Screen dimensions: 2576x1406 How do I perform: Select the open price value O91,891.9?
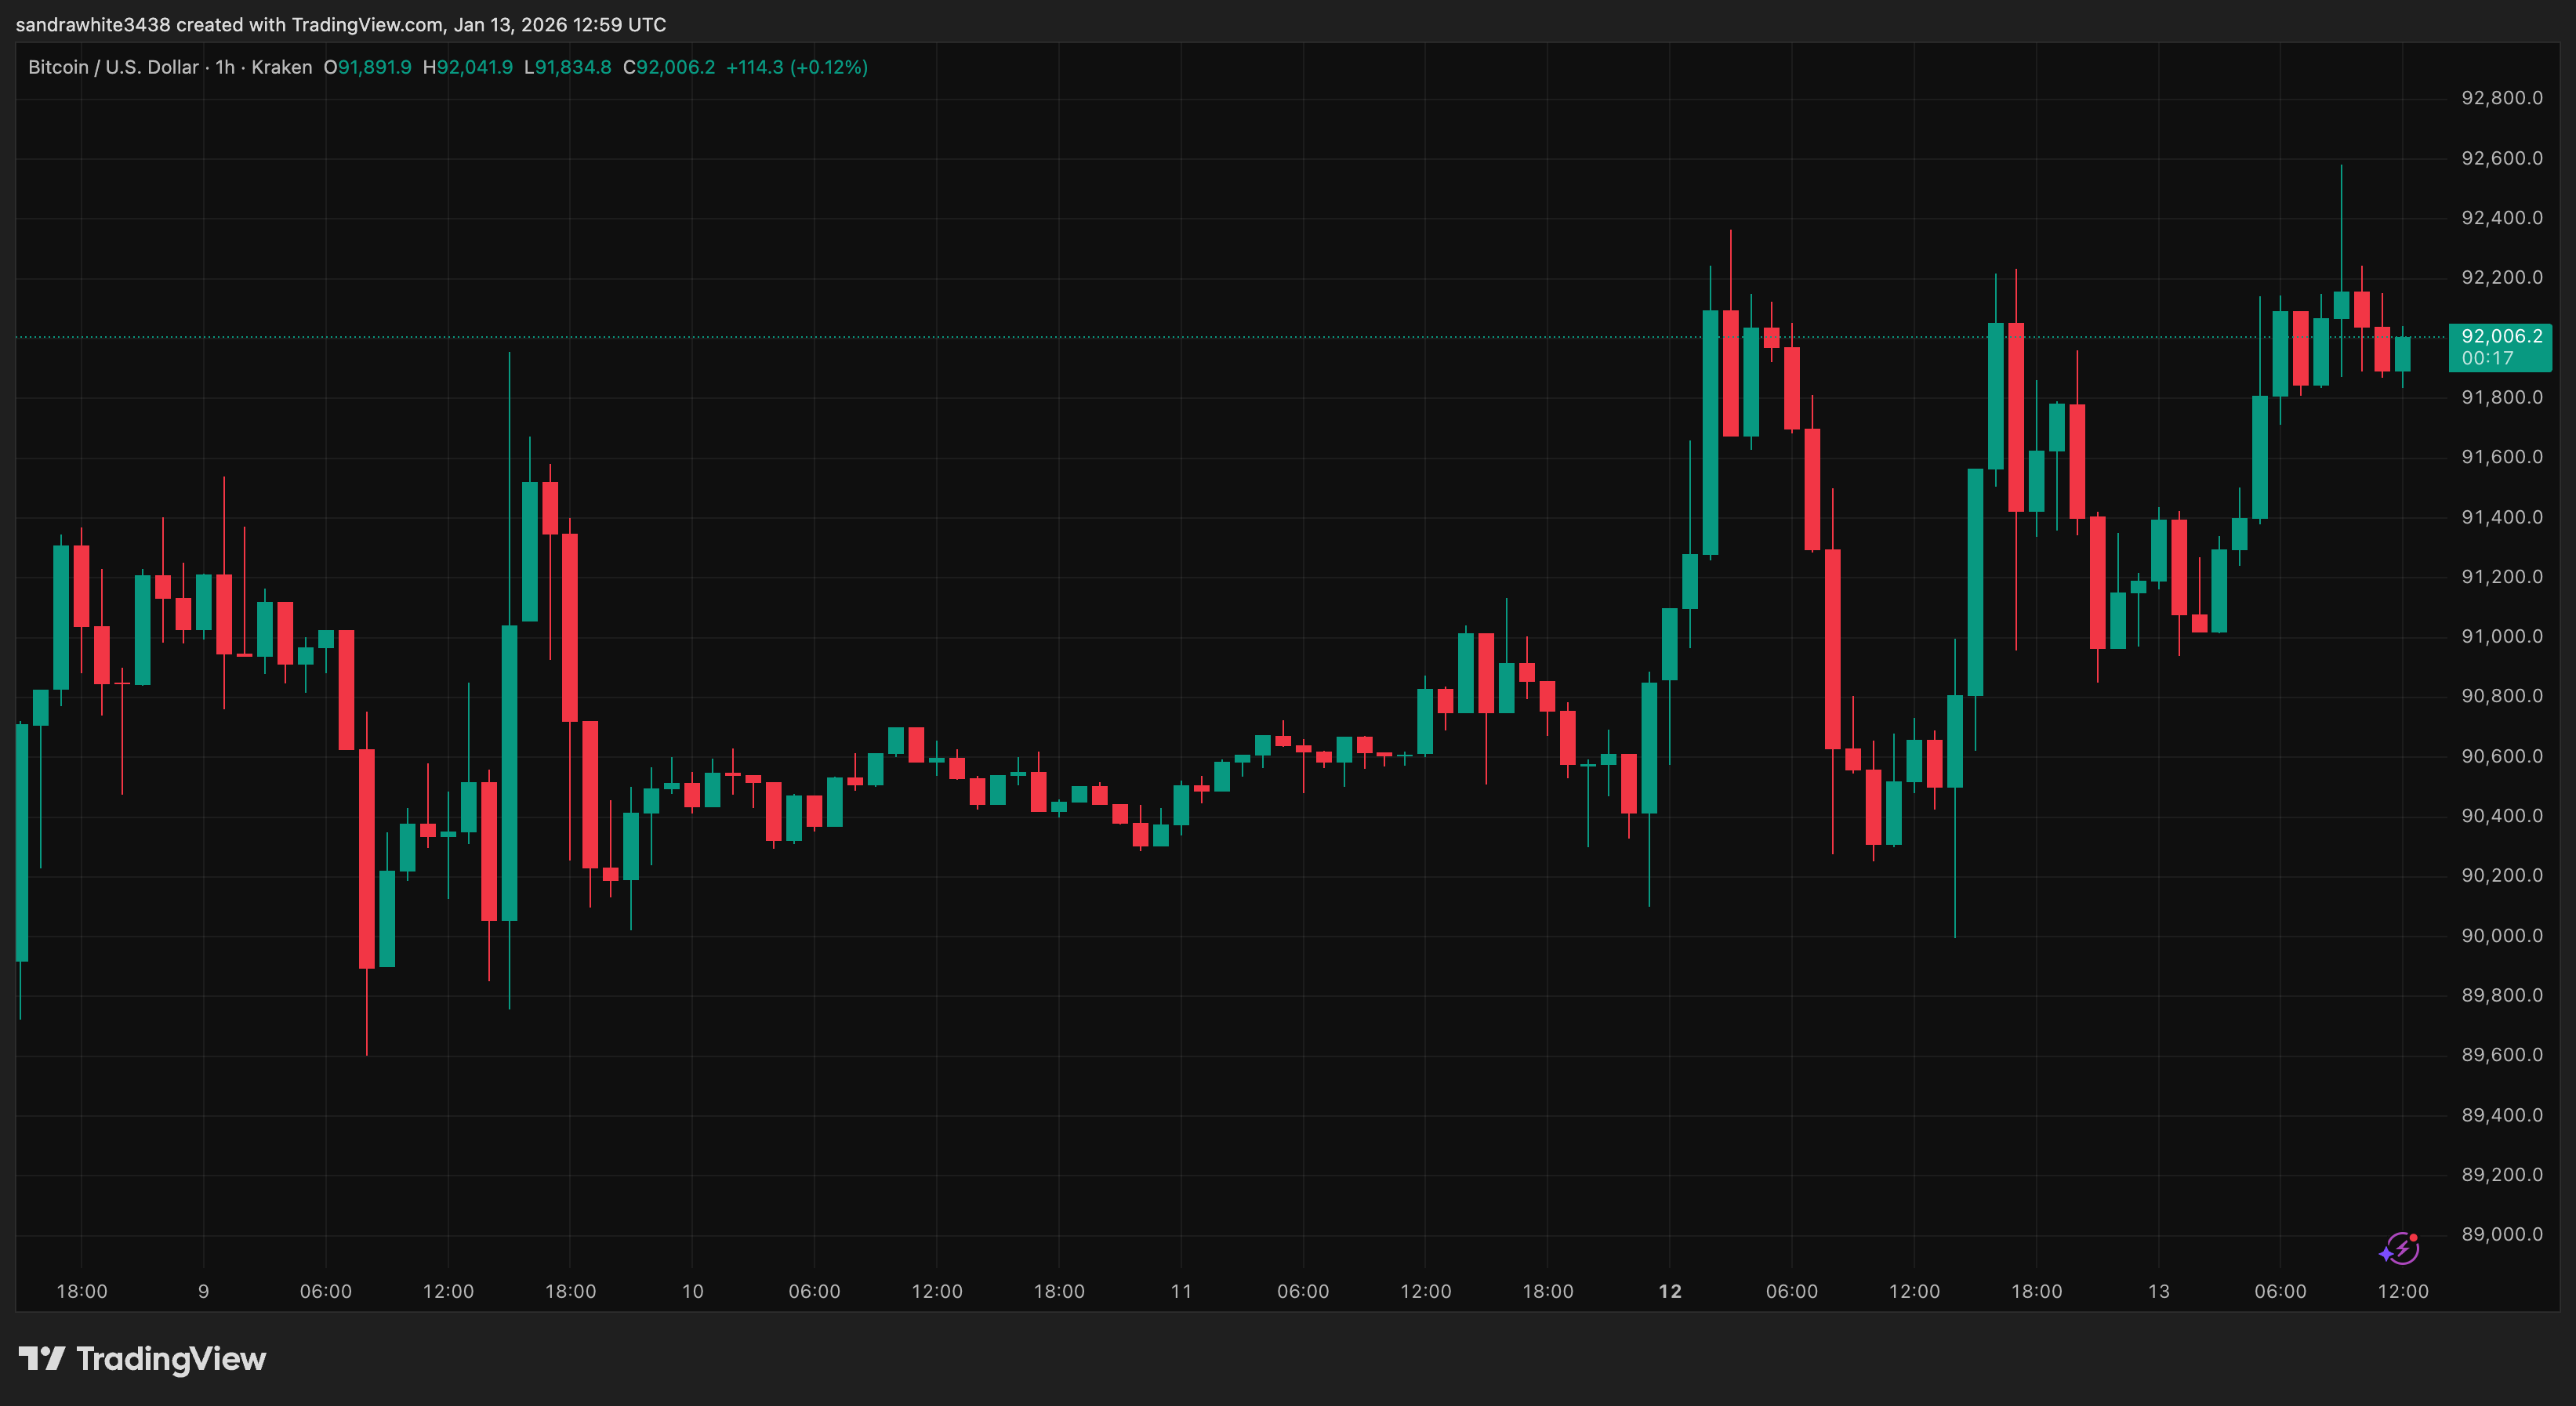370,67
